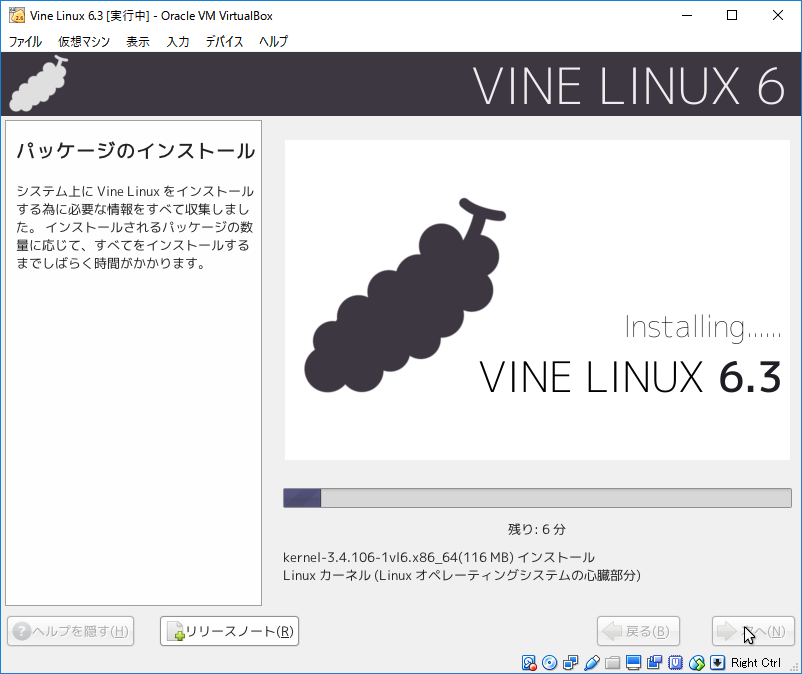This screenshot has width=802, height=674.
Task: Click the virtualization features status icon
Action: (676, 662)
